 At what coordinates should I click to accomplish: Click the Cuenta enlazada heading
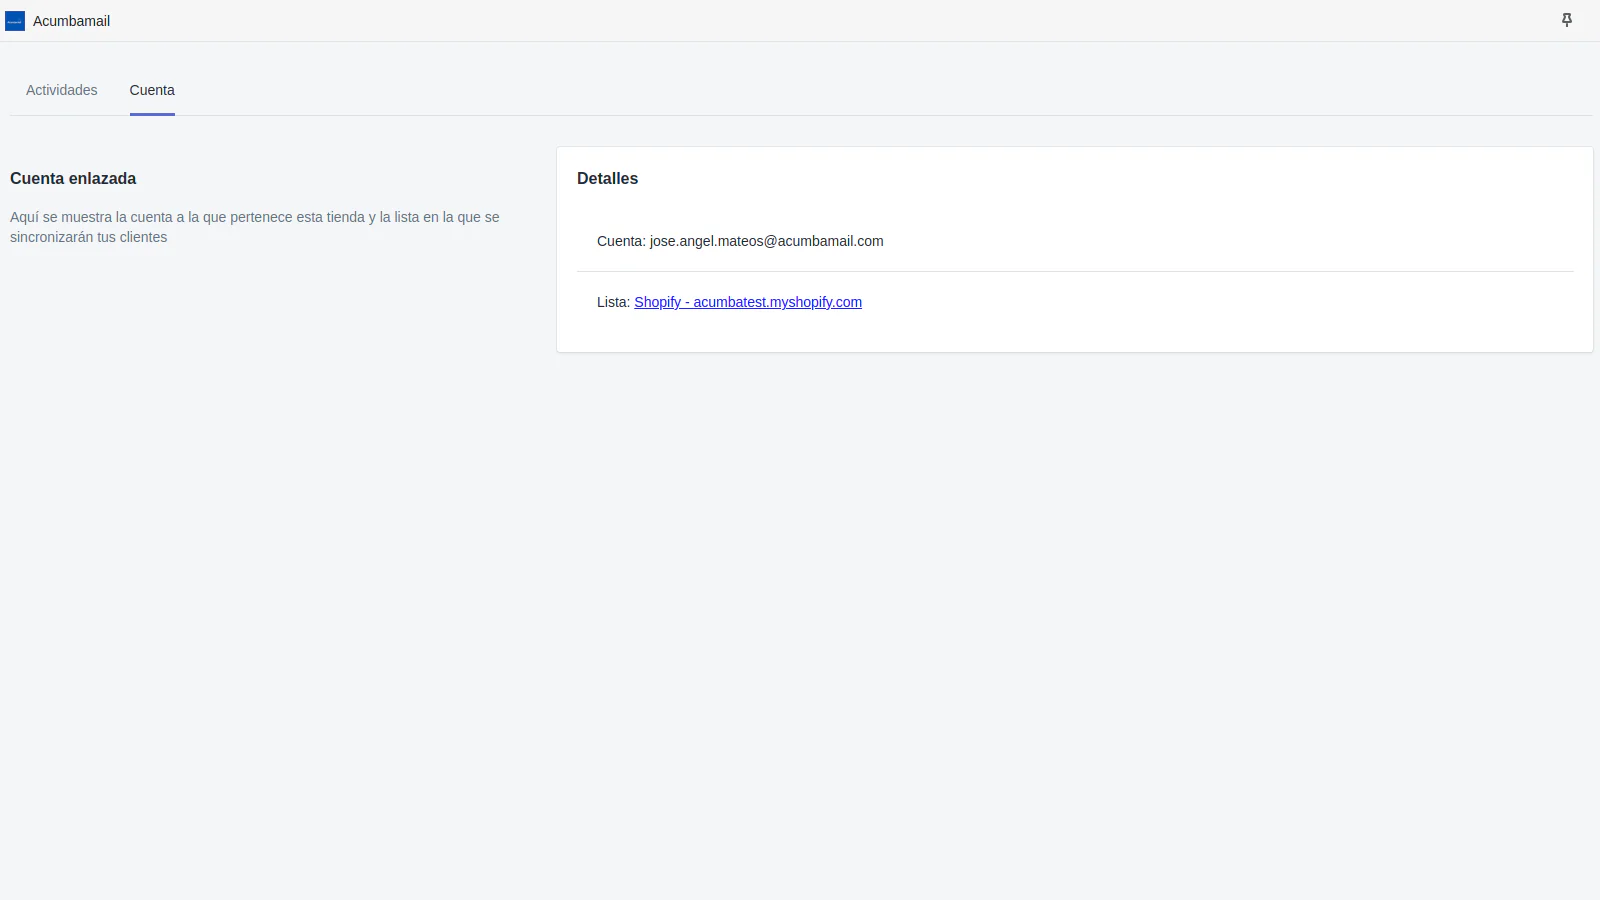pos(73,178)
